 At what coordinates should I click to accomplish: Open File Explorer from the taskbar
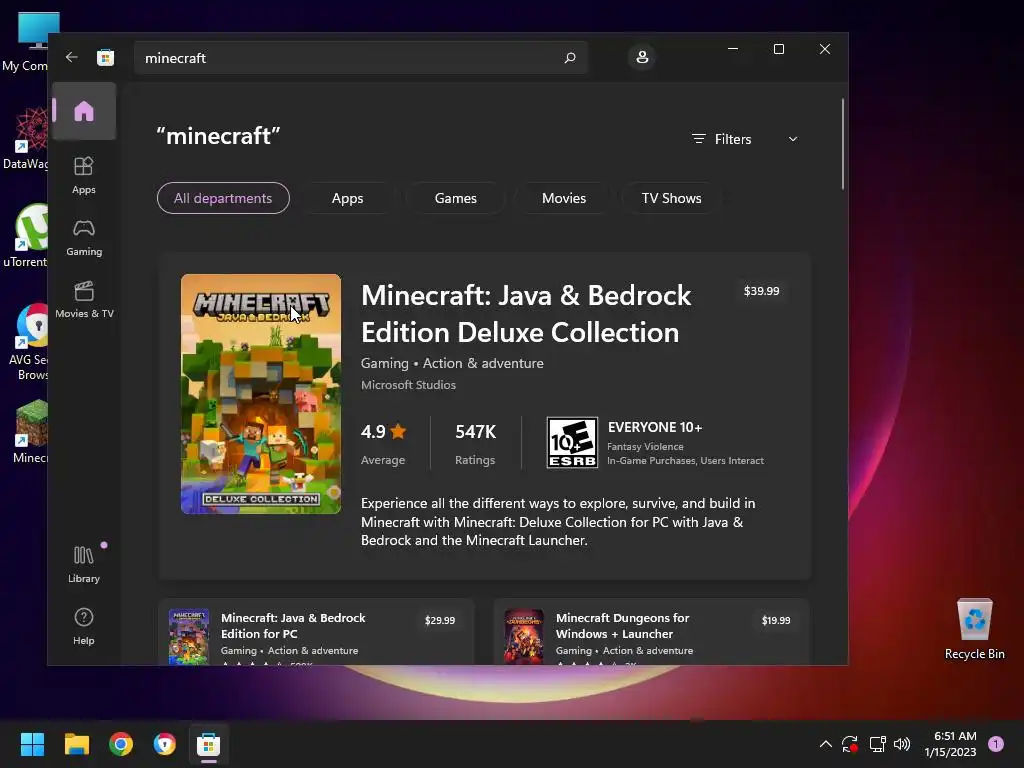coord(77,744)
